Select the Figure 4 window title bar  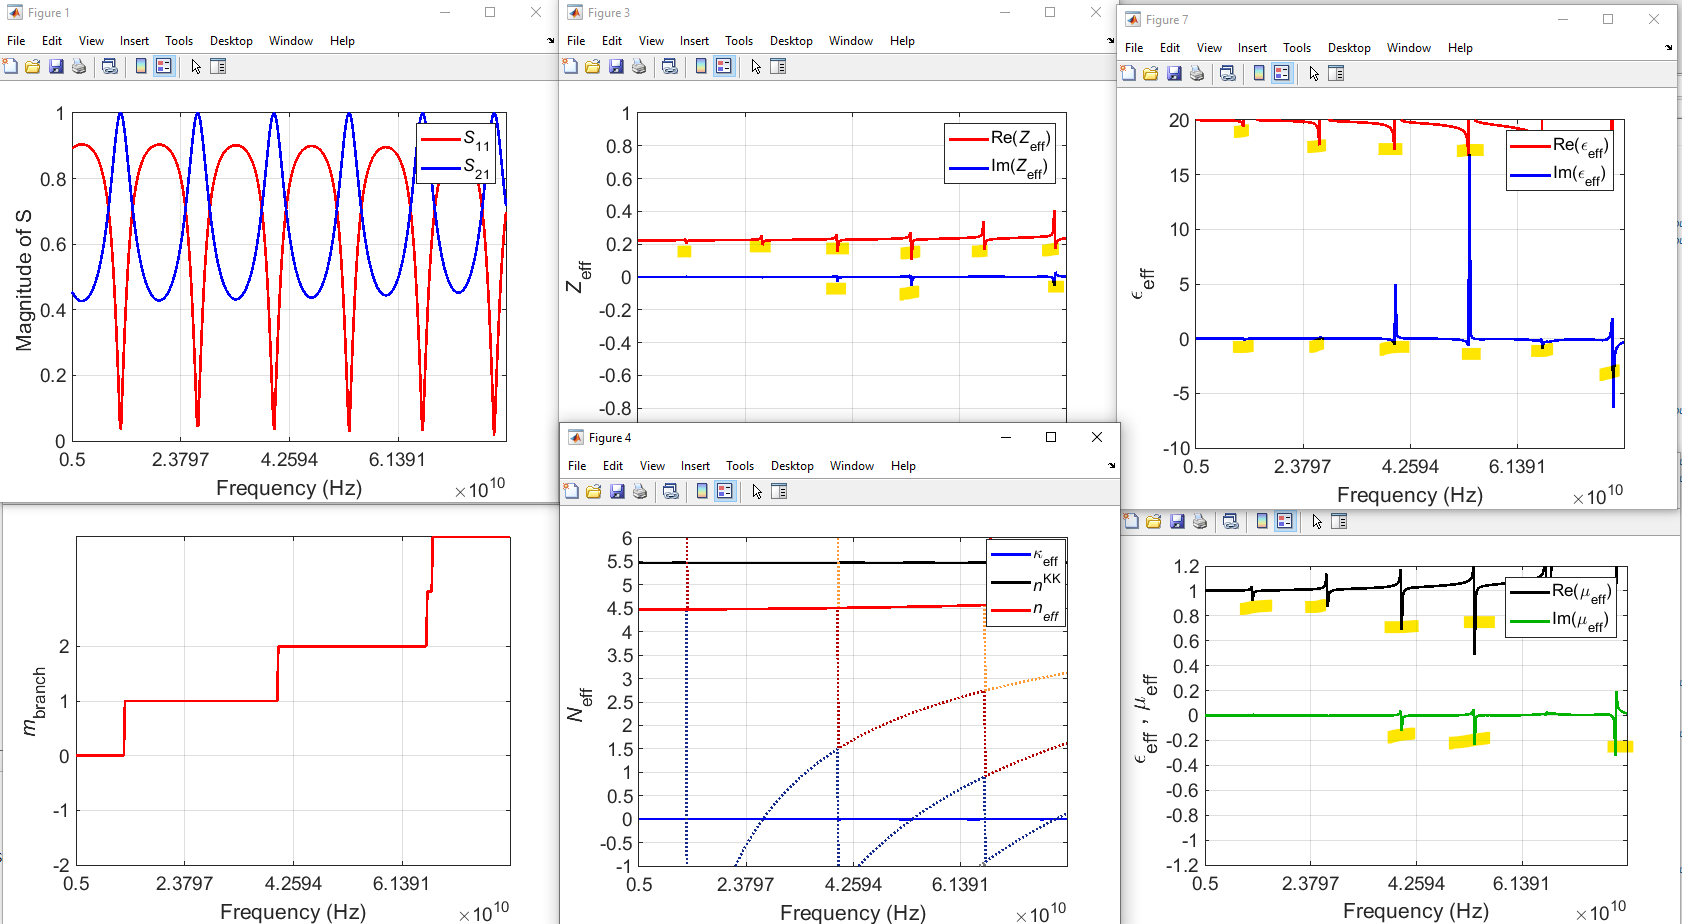pyautogui.click(x=800, y=437)
